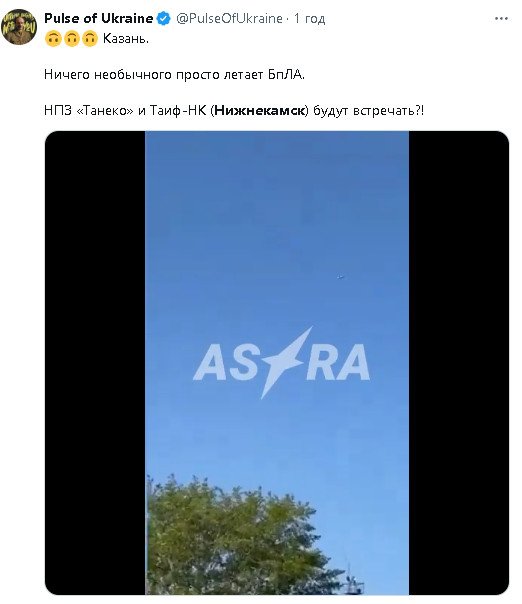Click the third upside-down smiley emoji

coord(89,39)
